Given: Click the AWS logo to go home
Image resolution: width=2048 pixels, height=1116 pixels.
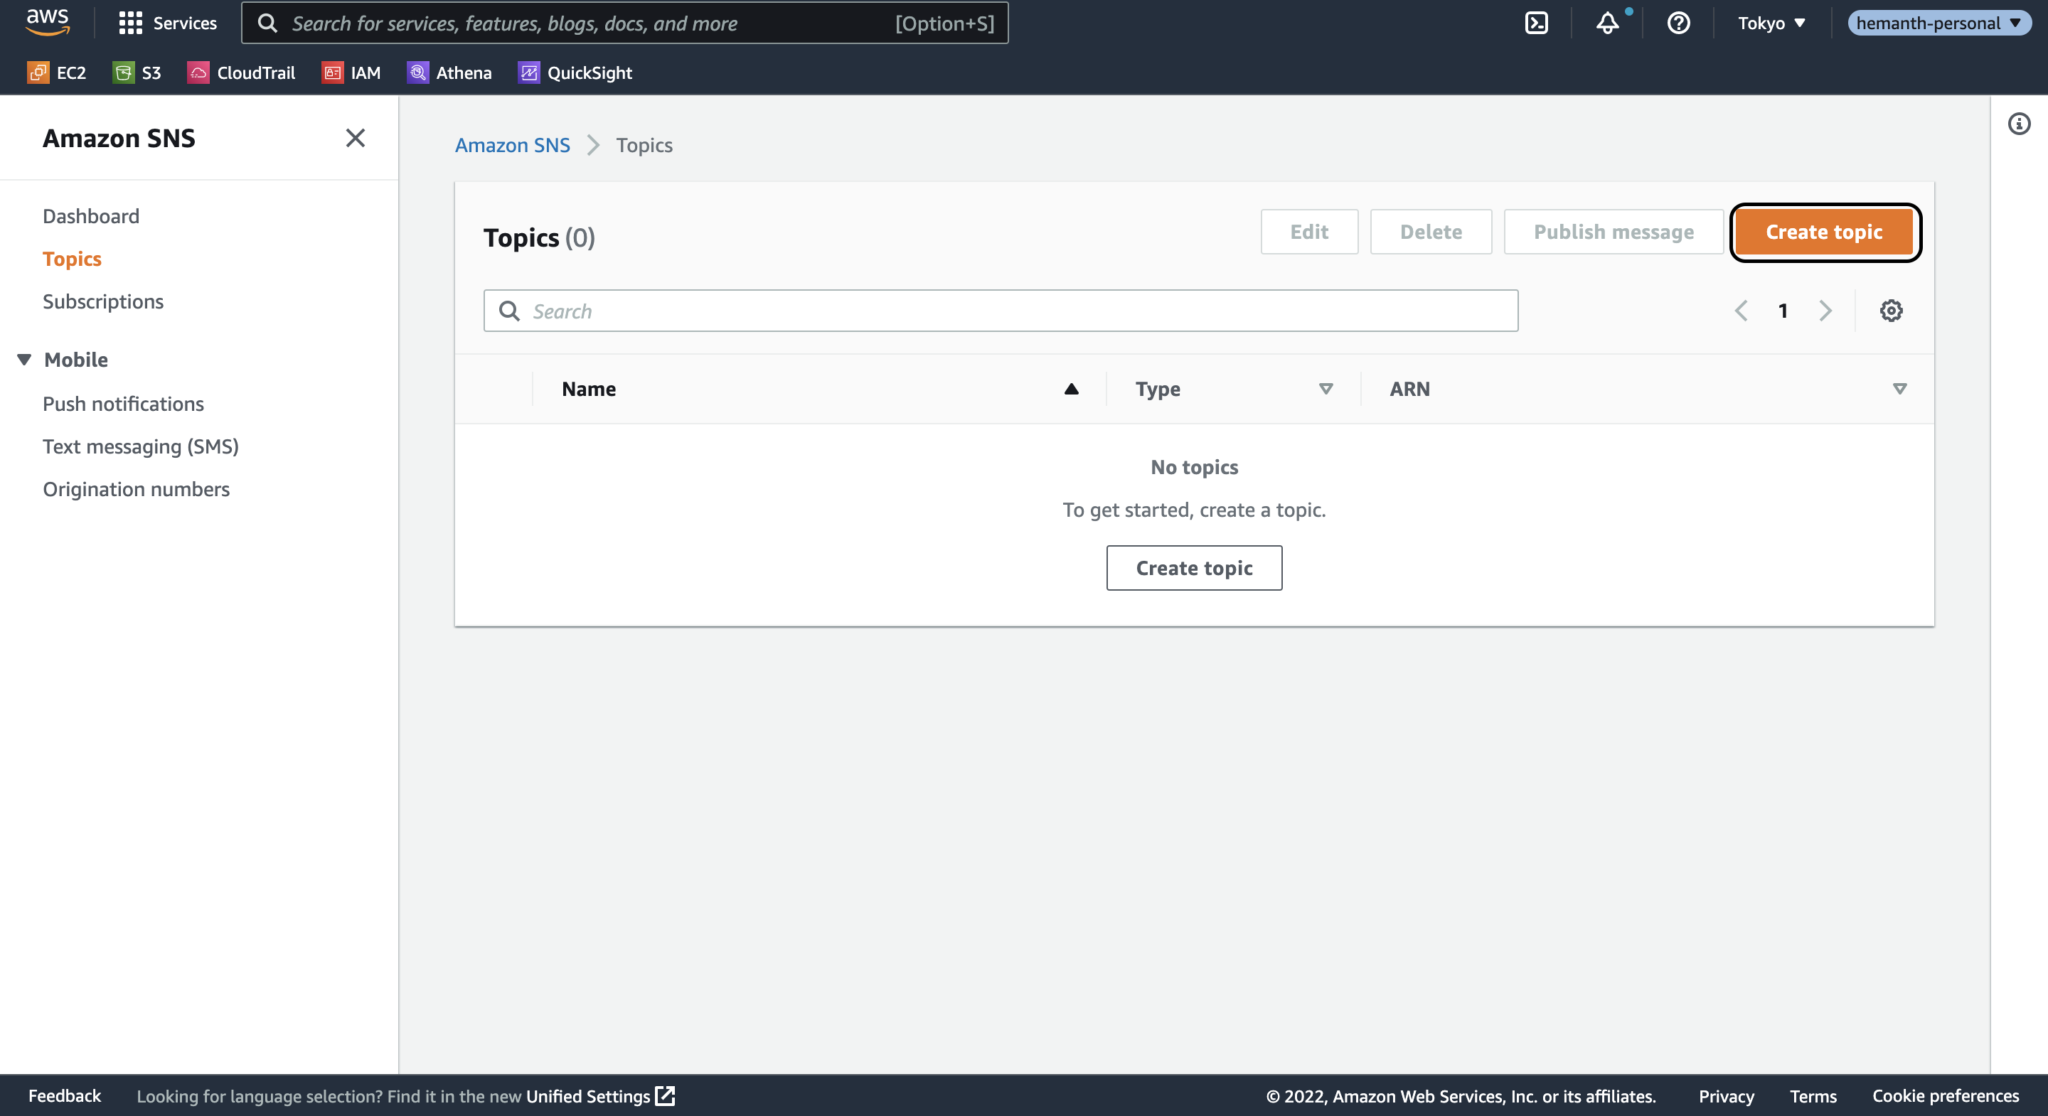Looking at the screenshot, I should click(46, 22).
